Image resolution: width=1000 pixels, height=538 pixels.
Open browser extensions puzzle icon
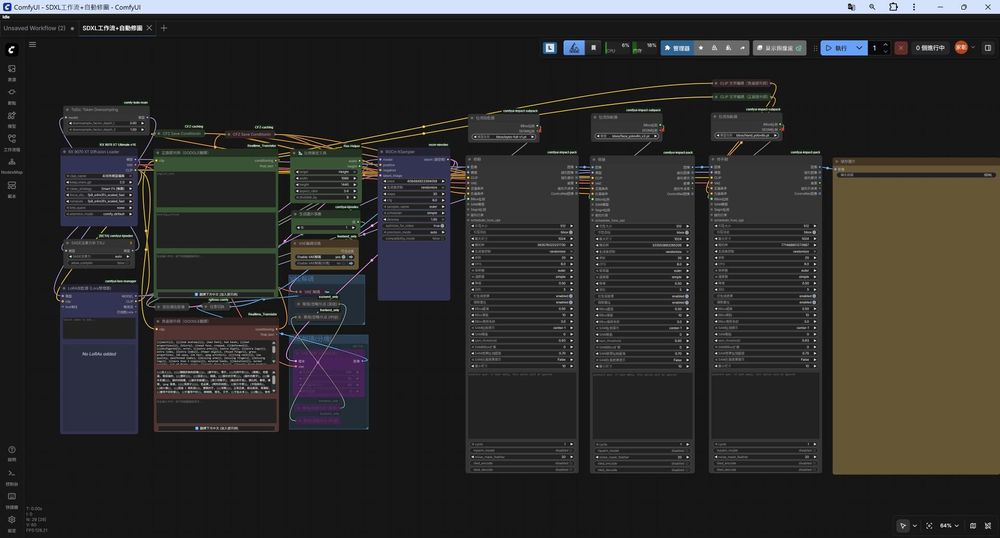[893, 7]
